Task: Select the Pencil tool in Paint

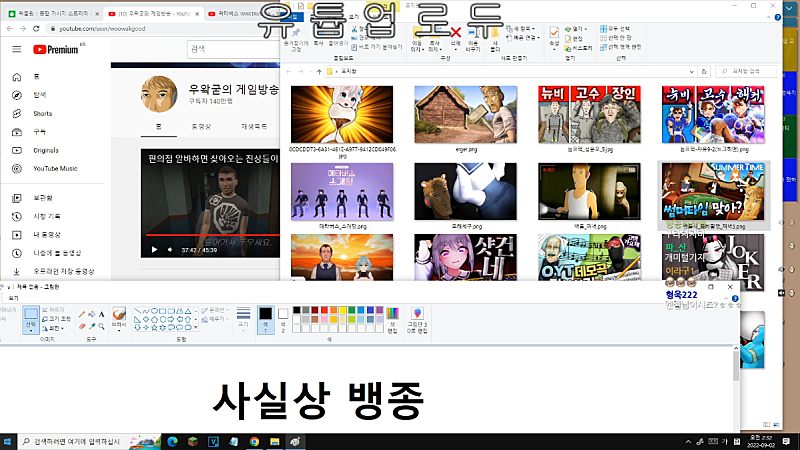Action: point(80,312)
